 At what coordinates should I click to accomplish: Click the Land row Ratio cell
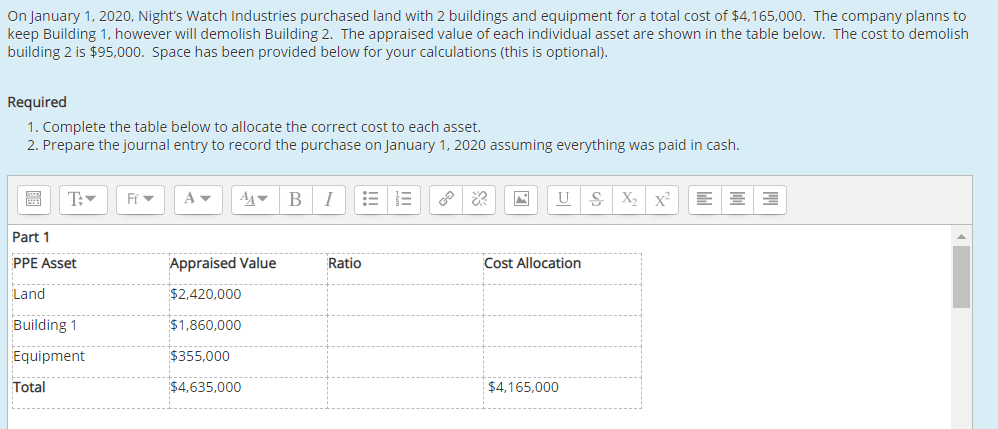pyautogui.click(x=405, y=300)
